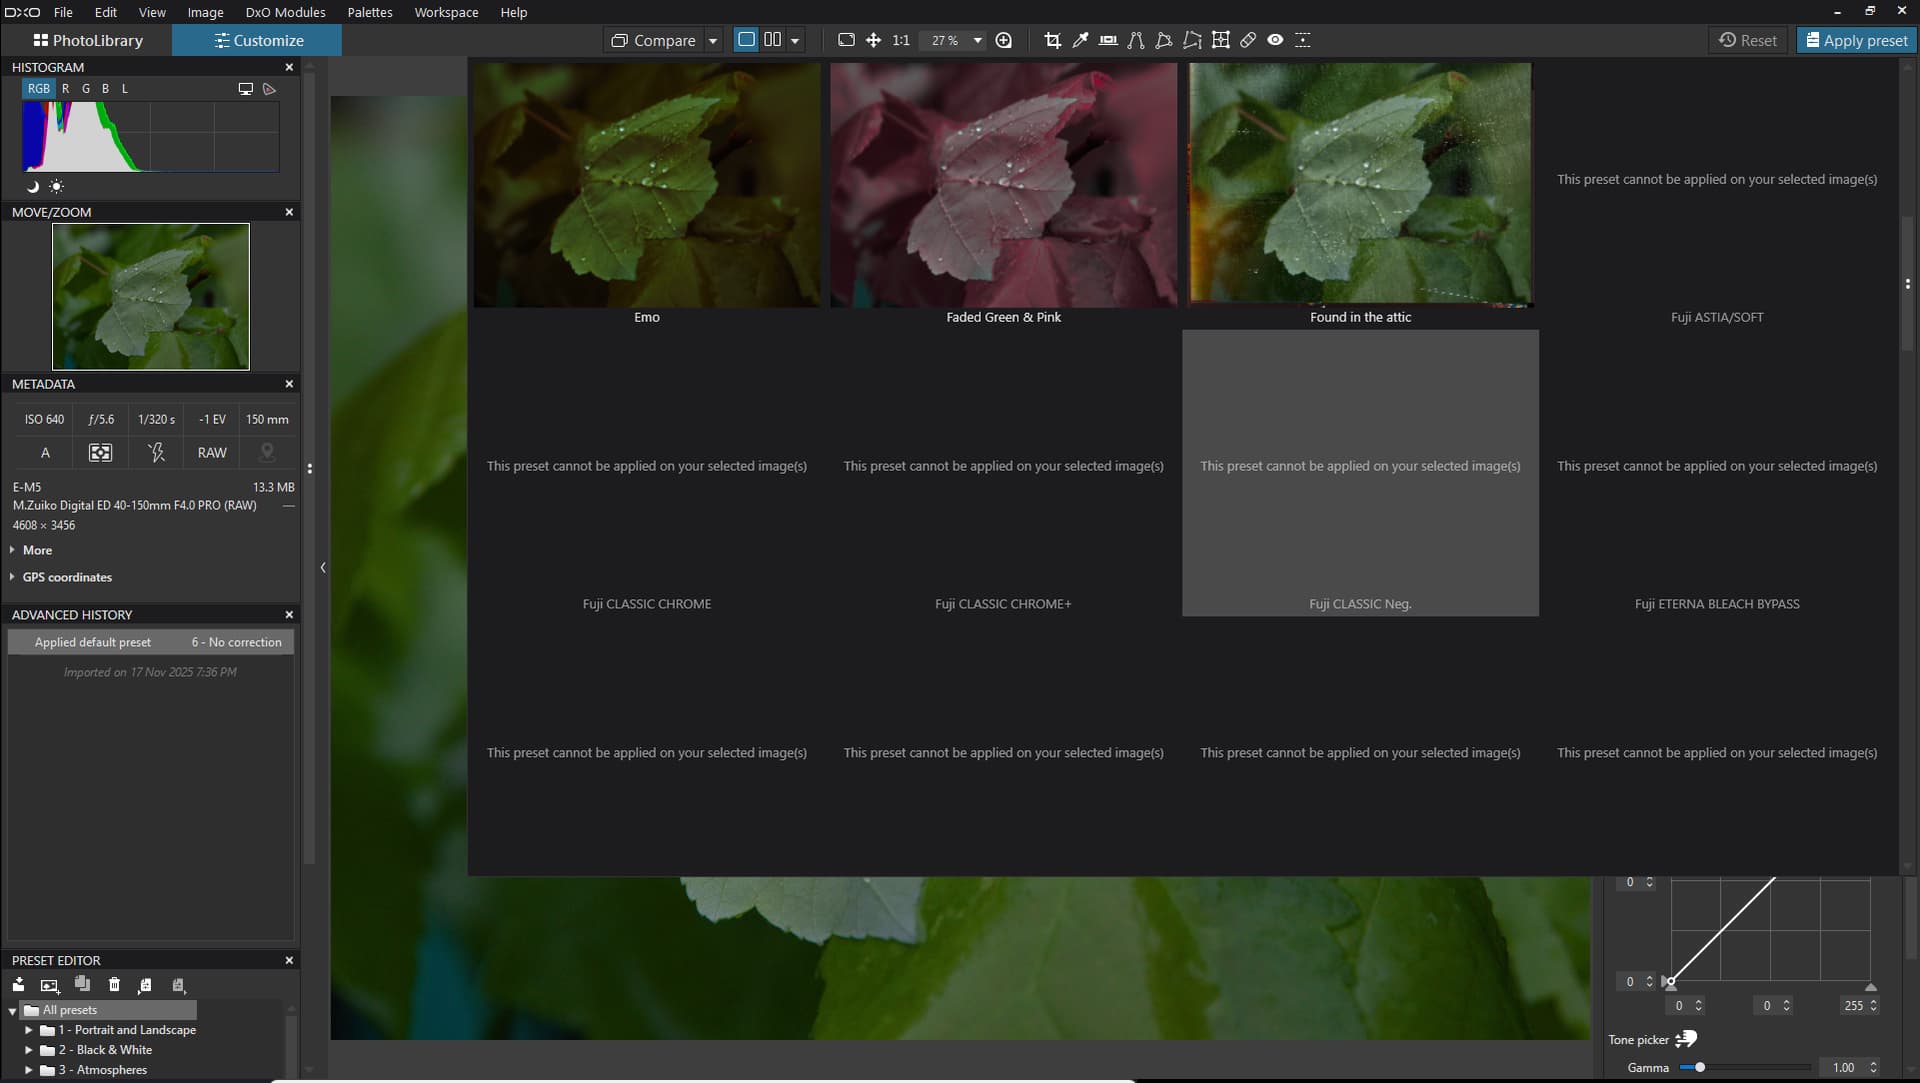The width and height of the screenshot is (1920, 1083).
Task: Activate the Horizon leveling tool
Action: [1108, 40]
